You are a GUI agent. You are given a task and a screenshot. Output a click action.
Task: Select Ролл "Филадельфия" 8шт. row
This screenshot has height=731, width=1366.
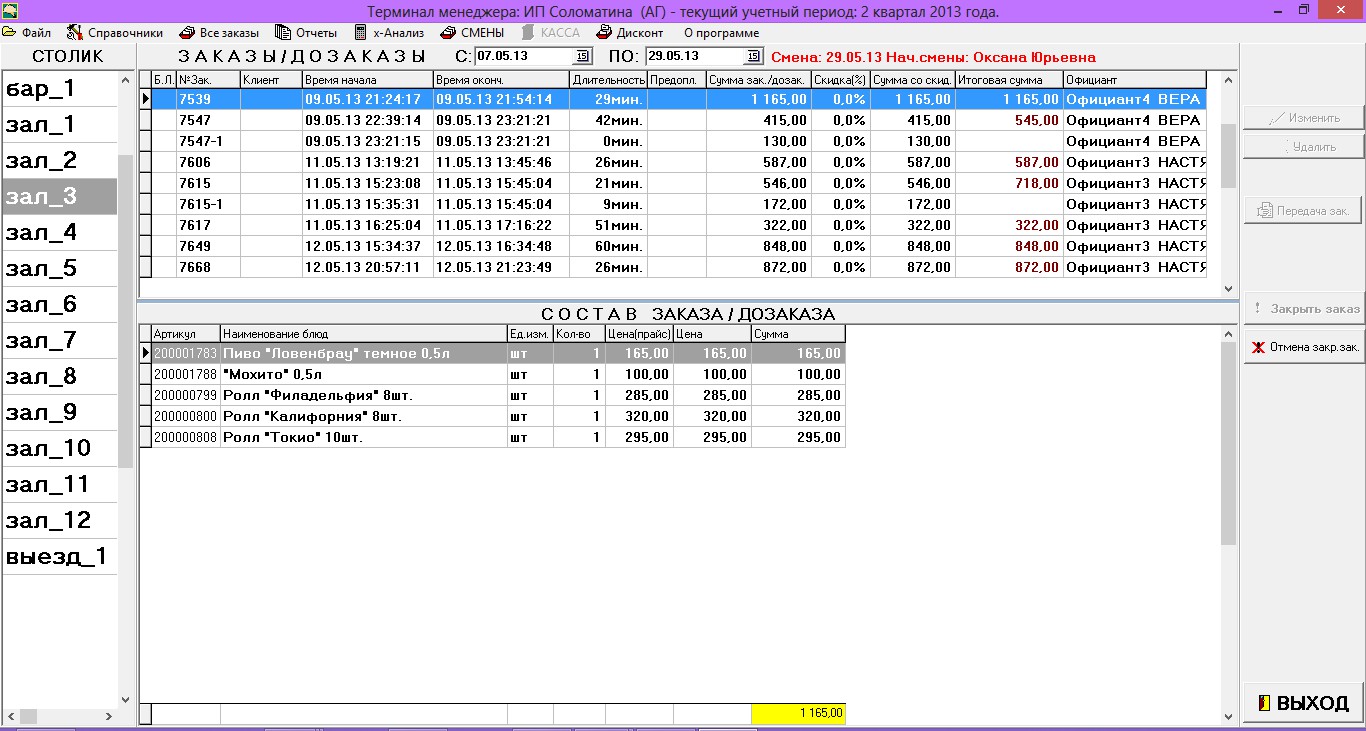492,395
